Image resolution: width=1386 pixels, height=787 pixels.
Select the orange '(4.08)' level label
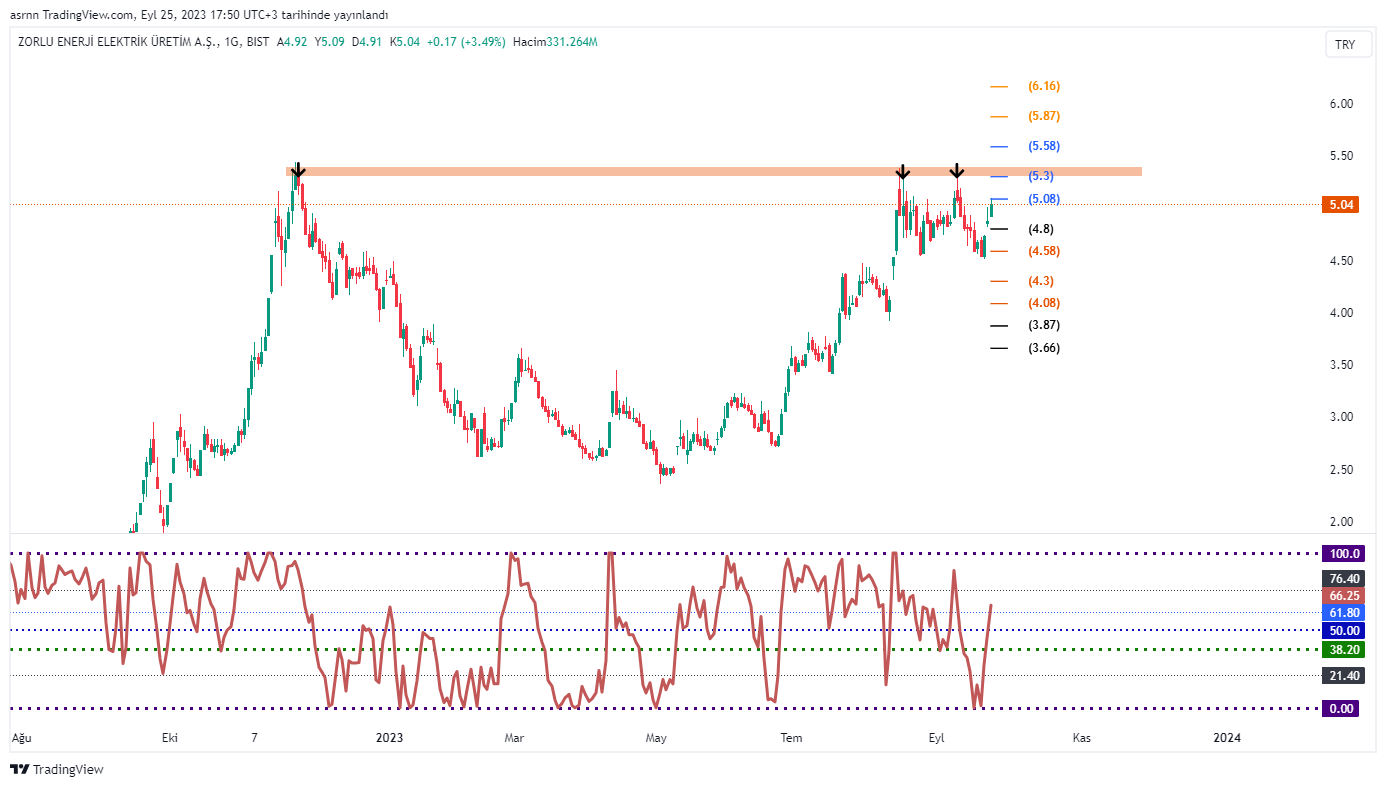(x=1044, y=303)
